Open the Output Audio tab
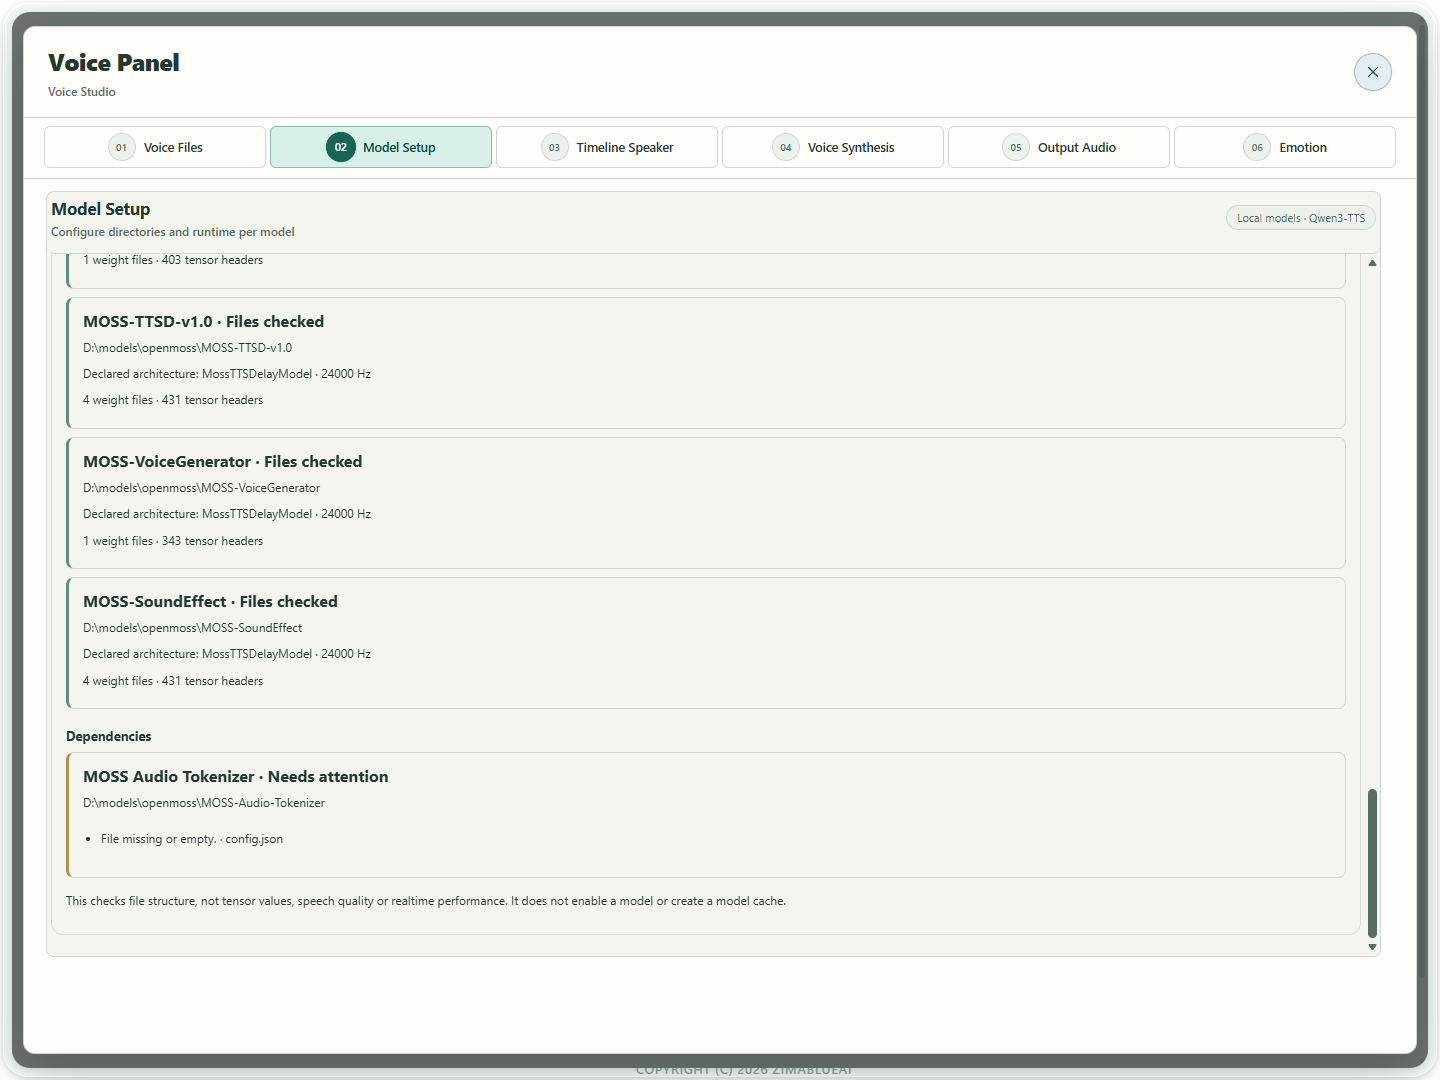This screenshot has height=1080, width=1440. [x=1059, y=147]
